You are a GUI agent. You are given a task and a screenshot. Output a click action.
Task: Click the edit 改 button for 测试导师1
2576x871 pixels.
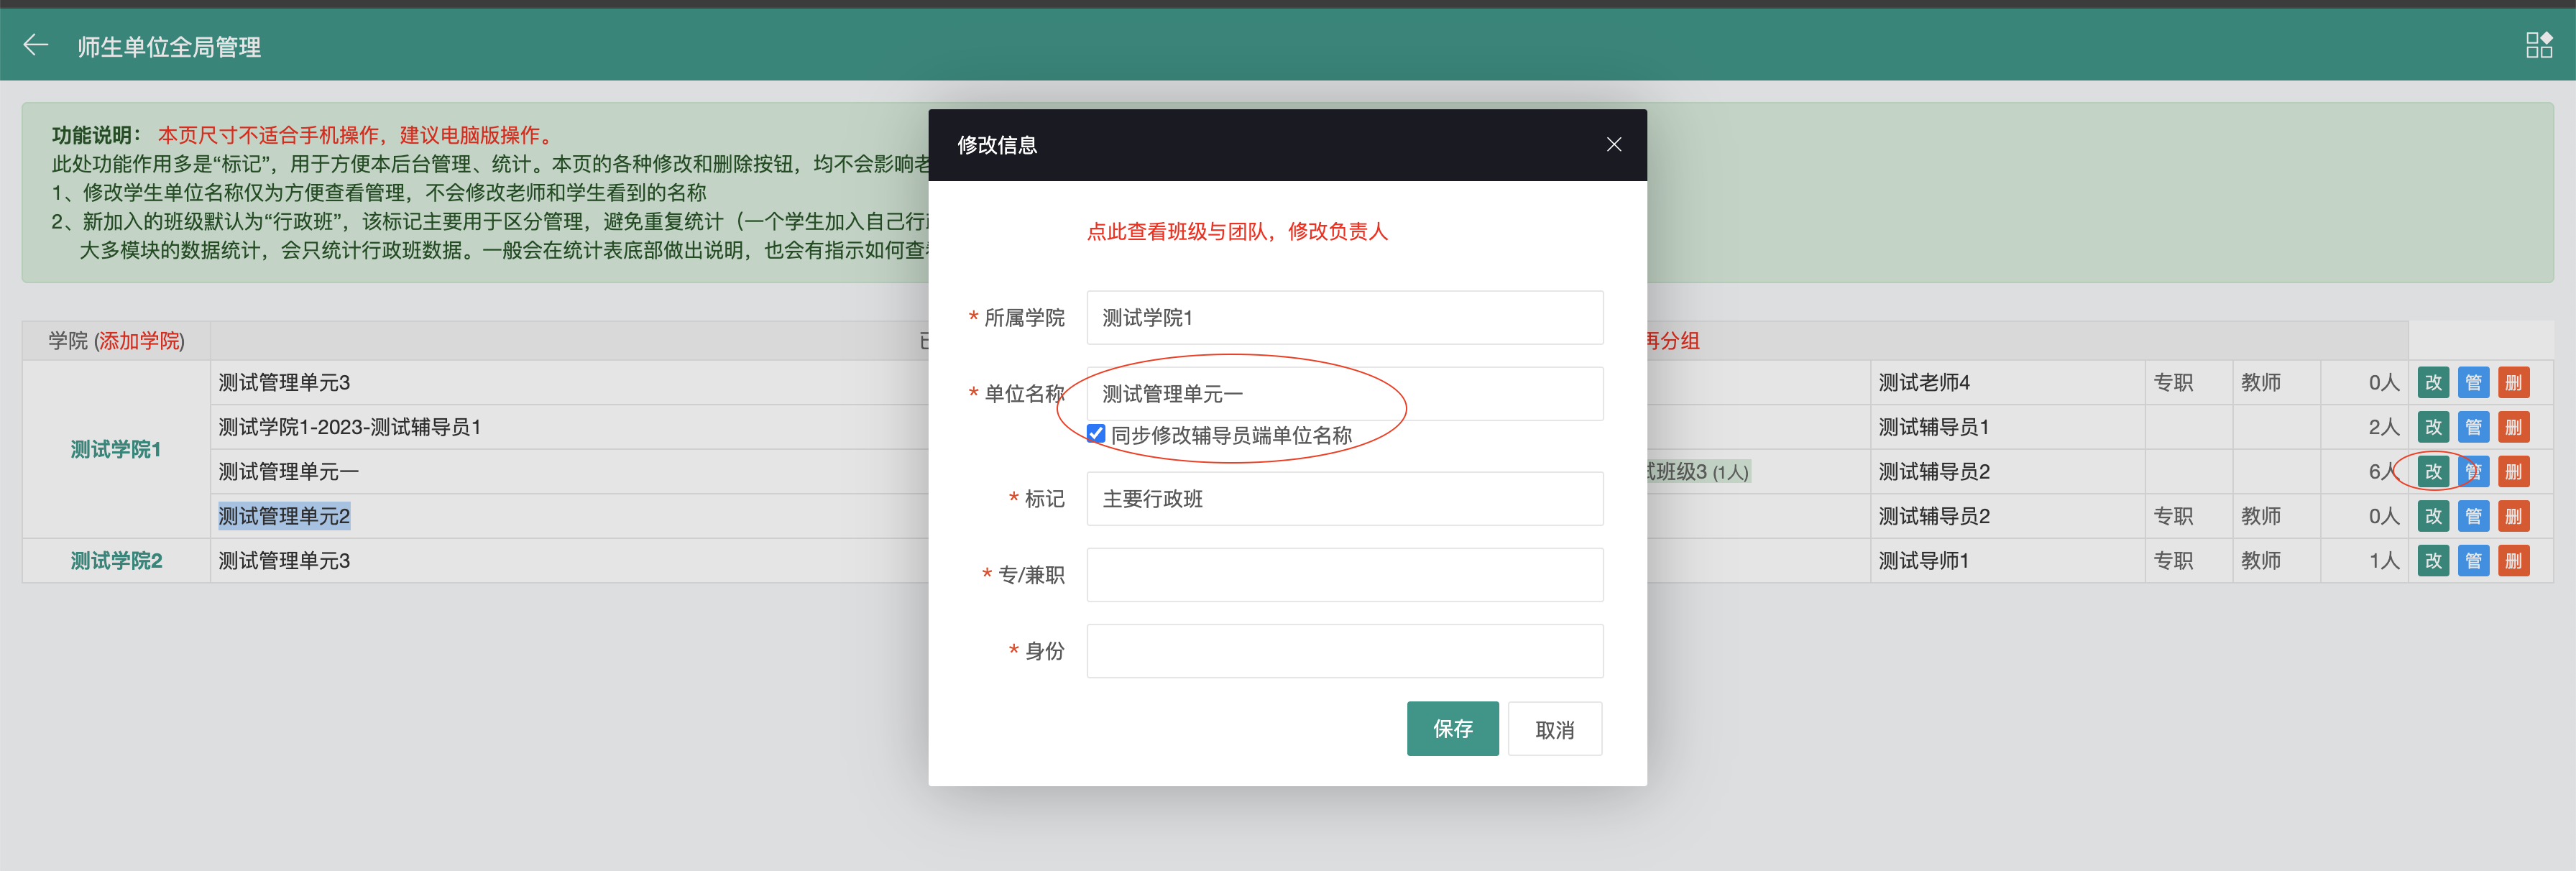coord(2433,560)
